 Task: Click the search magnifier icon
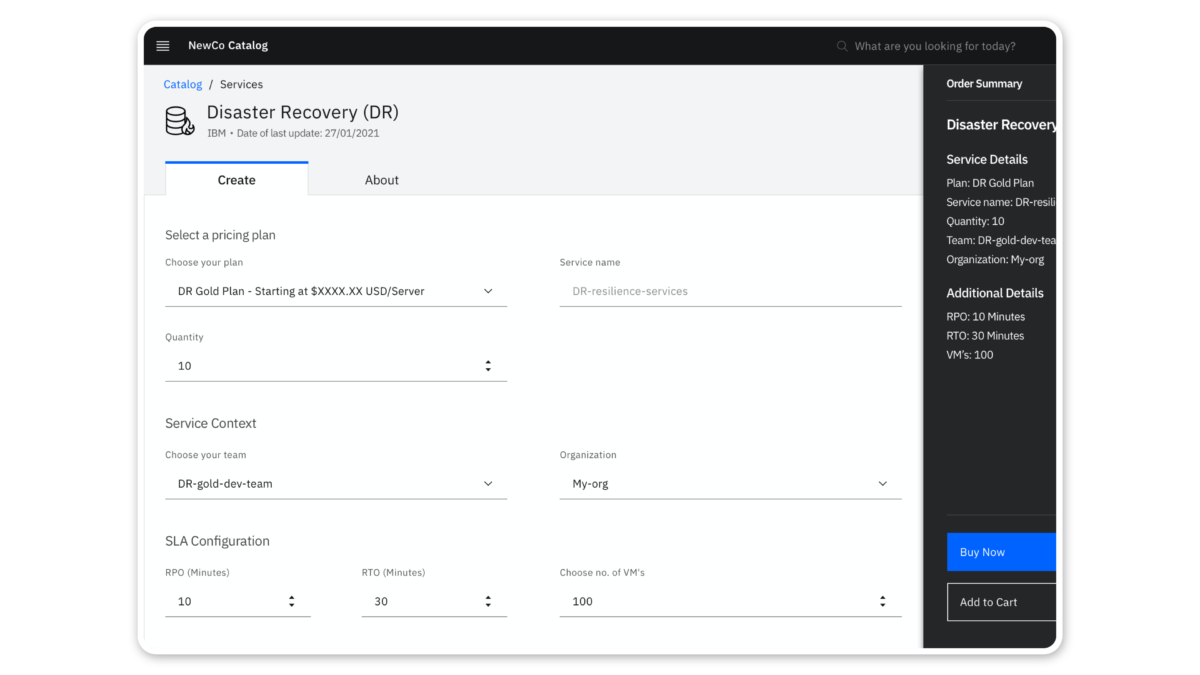[x=842, y=46]
